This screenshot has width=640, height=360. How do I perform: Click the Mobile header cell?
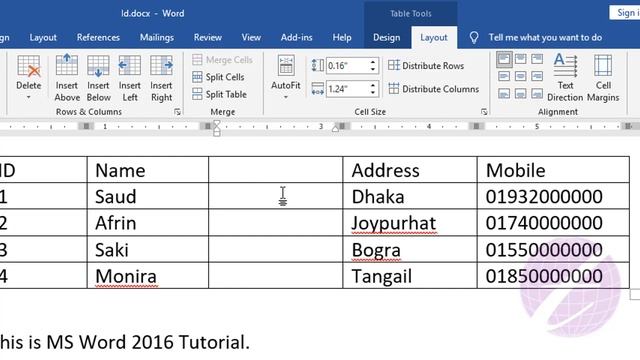pyautogui.click(x=553, y=170)
